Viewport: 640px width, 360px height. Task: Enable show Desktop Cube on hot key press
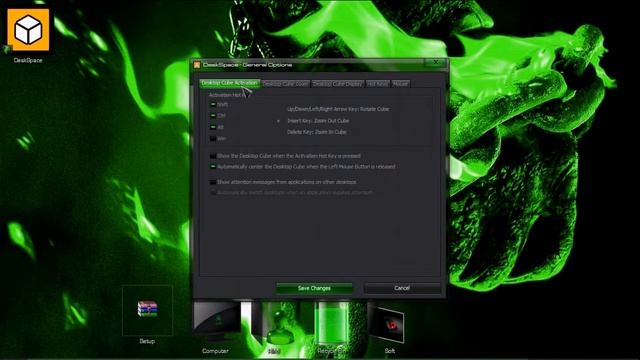click(213, 156)
